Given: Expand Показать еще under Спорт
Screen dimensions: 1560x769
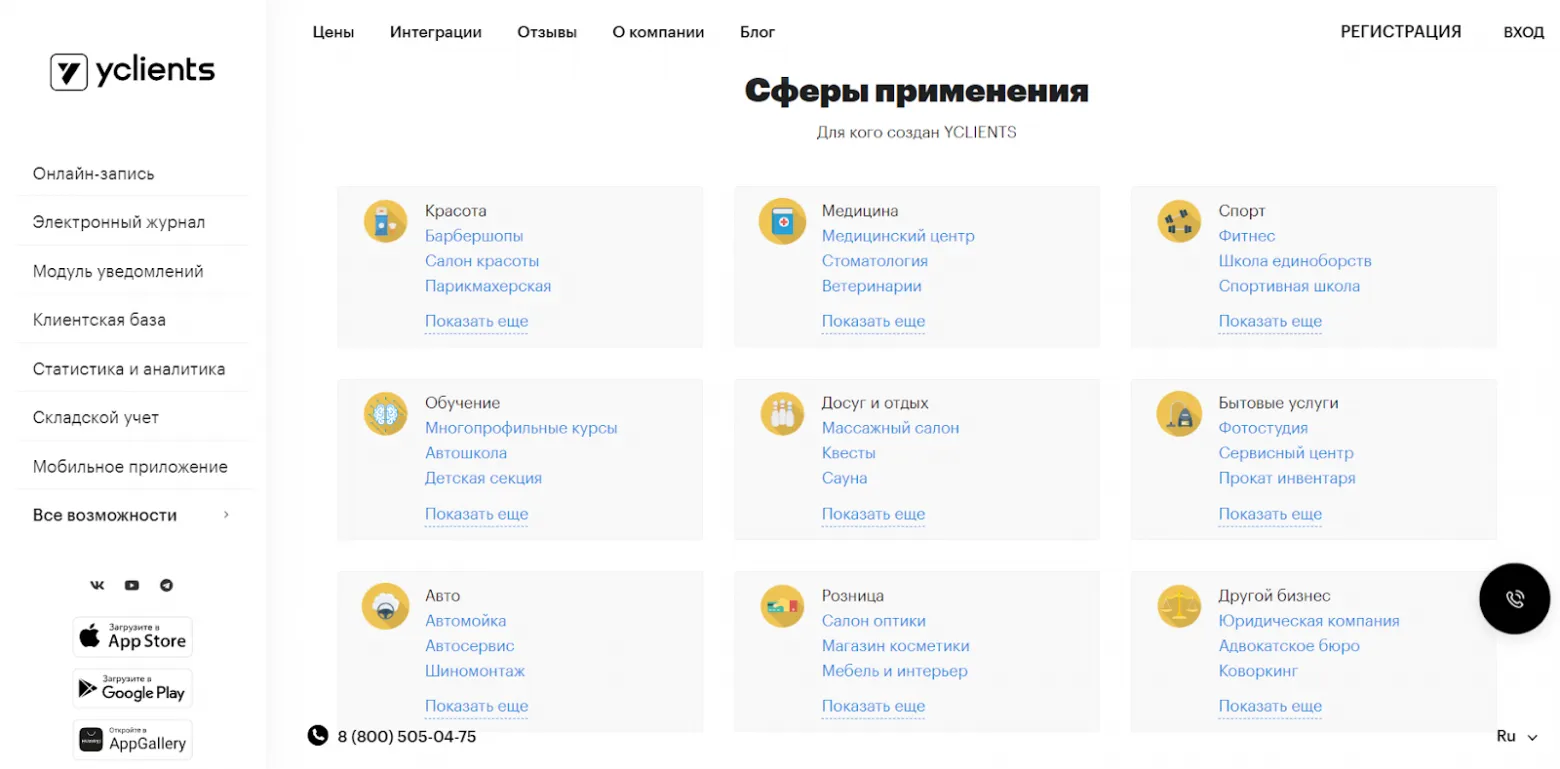Looking at the screenshot, I should (x=1270, y=322).
